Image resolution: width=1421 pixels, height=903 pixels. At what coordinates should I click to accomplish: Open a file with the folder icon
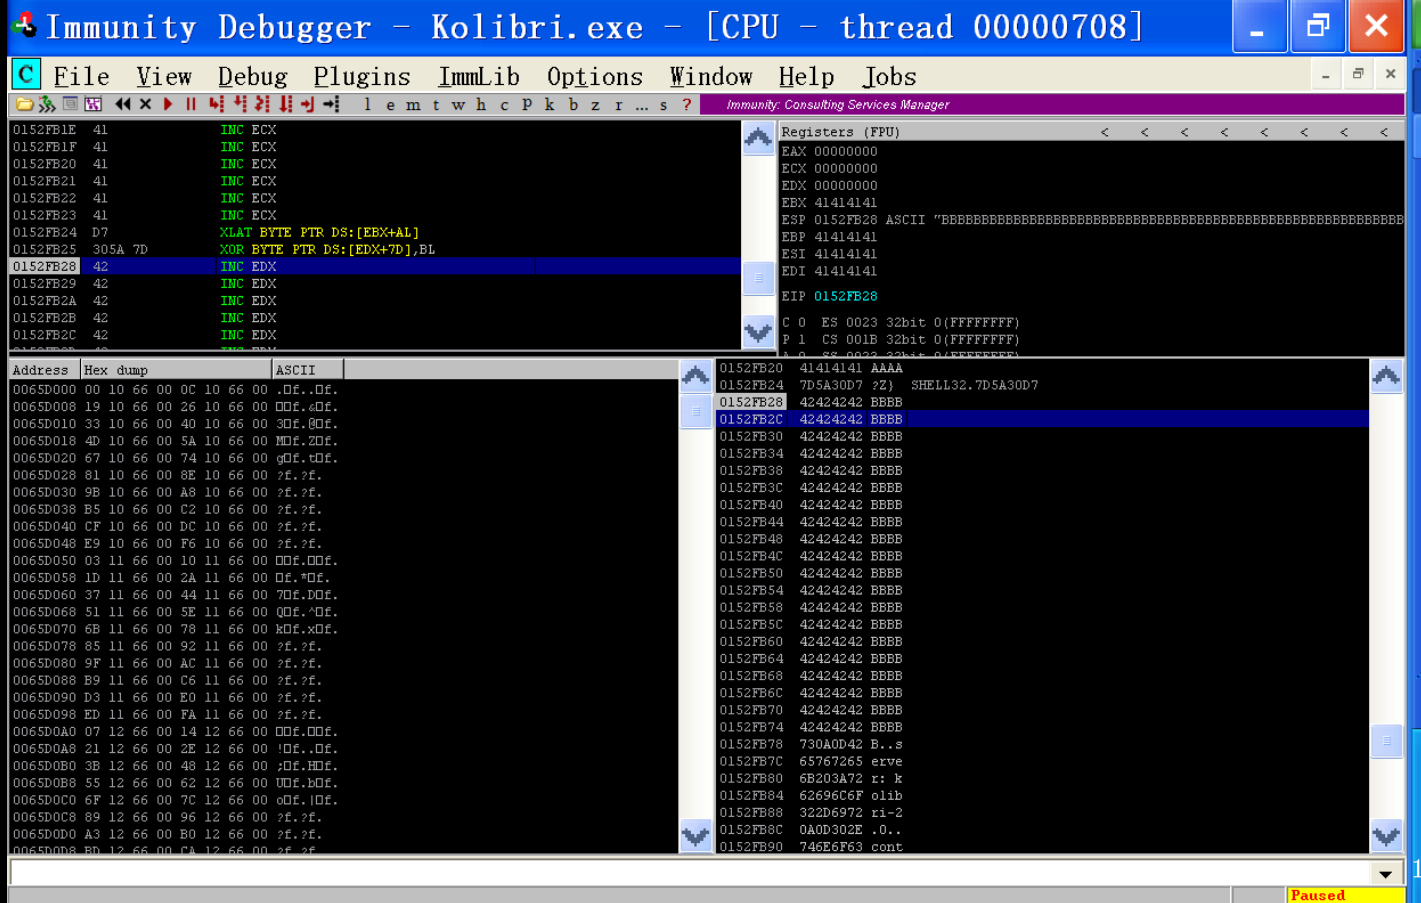(x=24, y=104)
